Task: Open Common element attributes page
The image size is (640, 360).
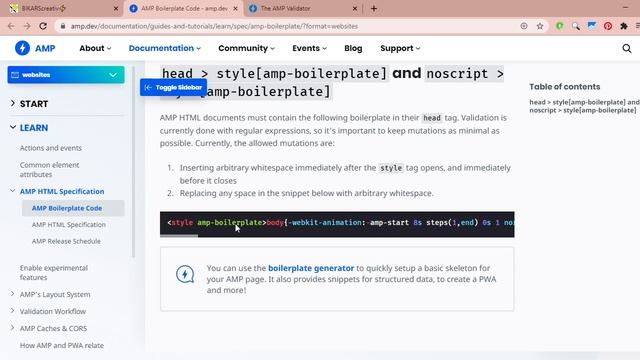Action: (x=49, y=169)
